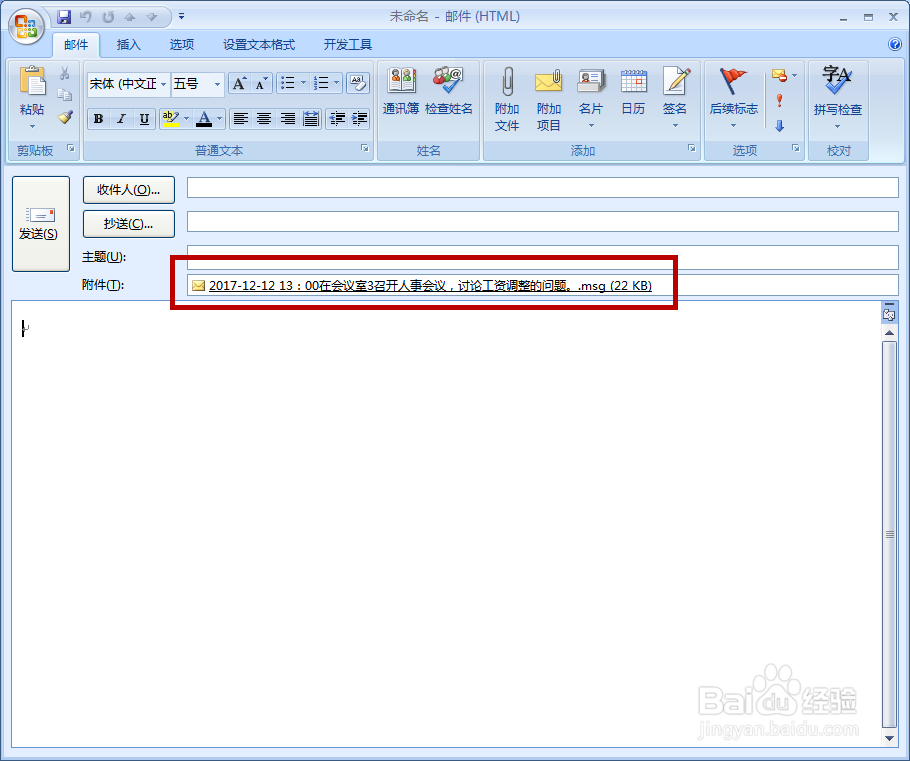Click in the message body area

446,524
